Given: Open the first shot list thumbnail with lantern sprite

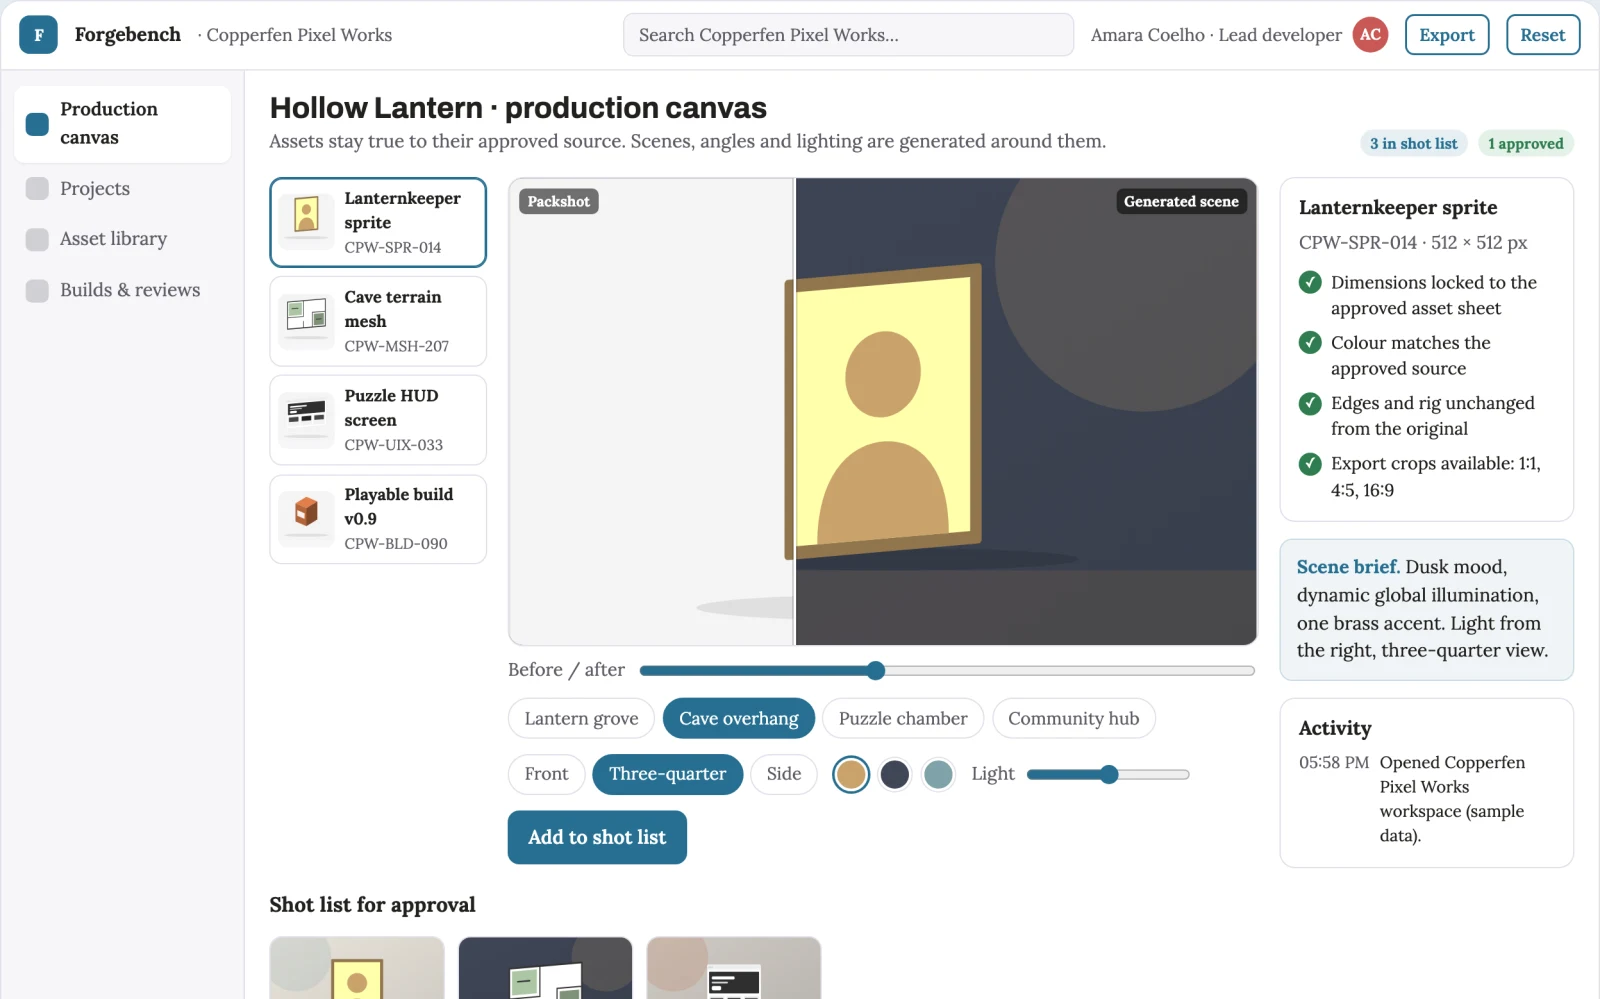Looking at the screenshot, I should click(x=357, y=968).
